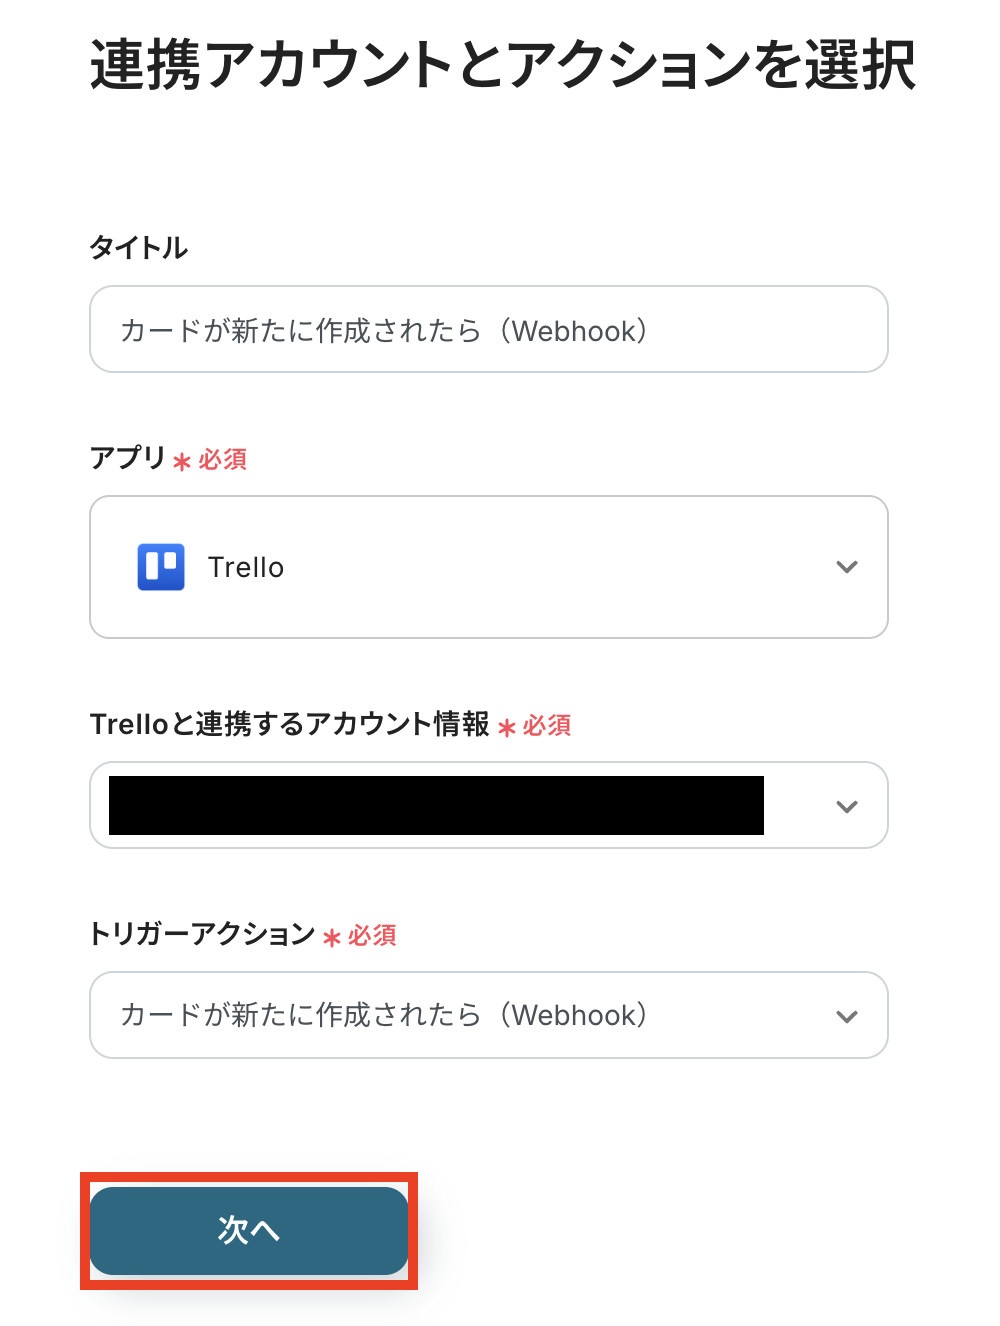This screenshot has height=1326, width=1000.
Task: Click the red asterisk beside Trelloと連携するアカウント情報
Action: point(507,727)
